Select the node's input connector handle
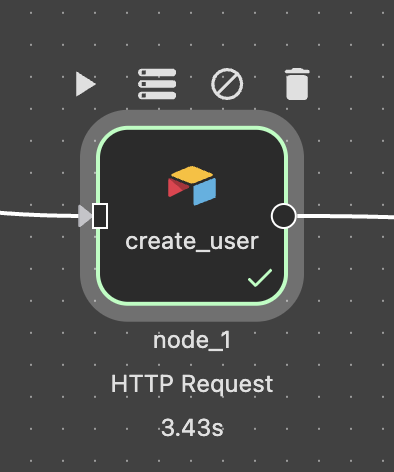The width and height of the screenshot is (394, 472). [100, 216]
